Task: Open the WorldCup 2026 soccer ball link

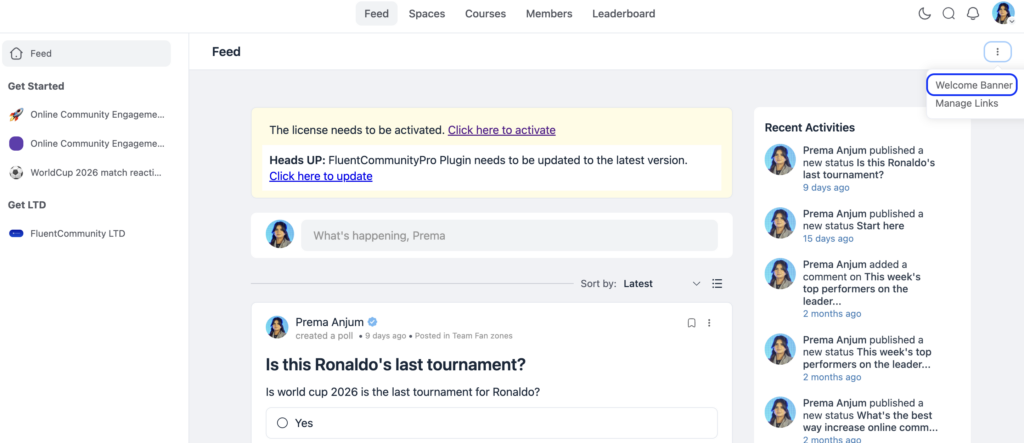Action: pyautogui.click(x=16, y=172)
